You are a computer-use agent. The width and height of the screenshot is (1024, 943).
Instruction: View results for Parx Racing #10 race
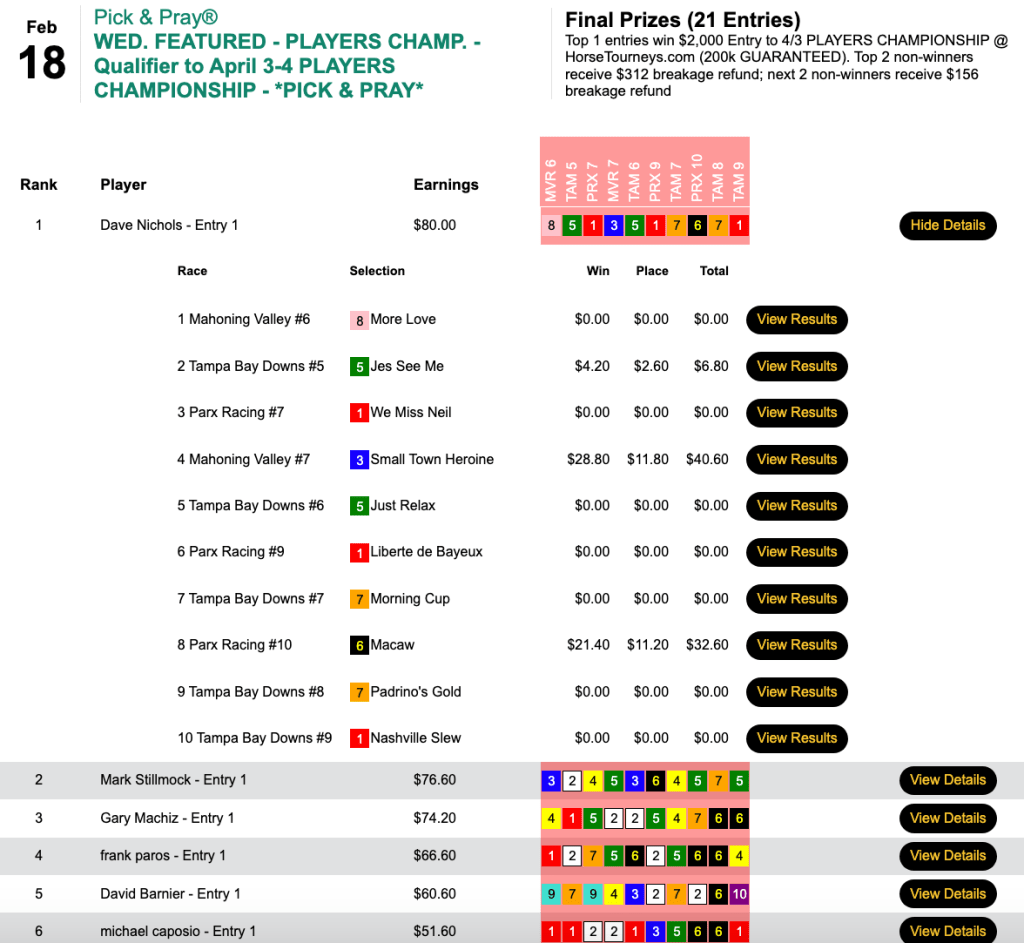coord(796,645)
